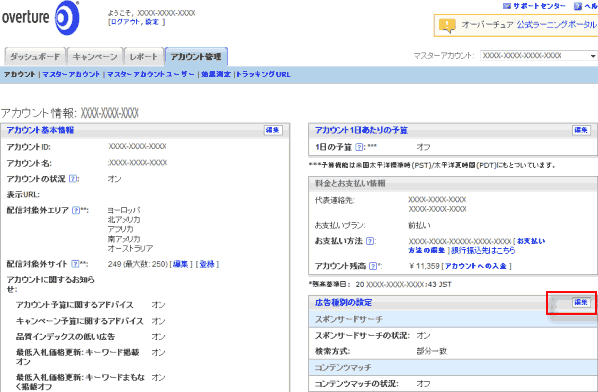The width and height of the screenshot is (598, 392).
Task: Click 編集 button in アカウント1日あたりの予算 header
Action: 581,130
